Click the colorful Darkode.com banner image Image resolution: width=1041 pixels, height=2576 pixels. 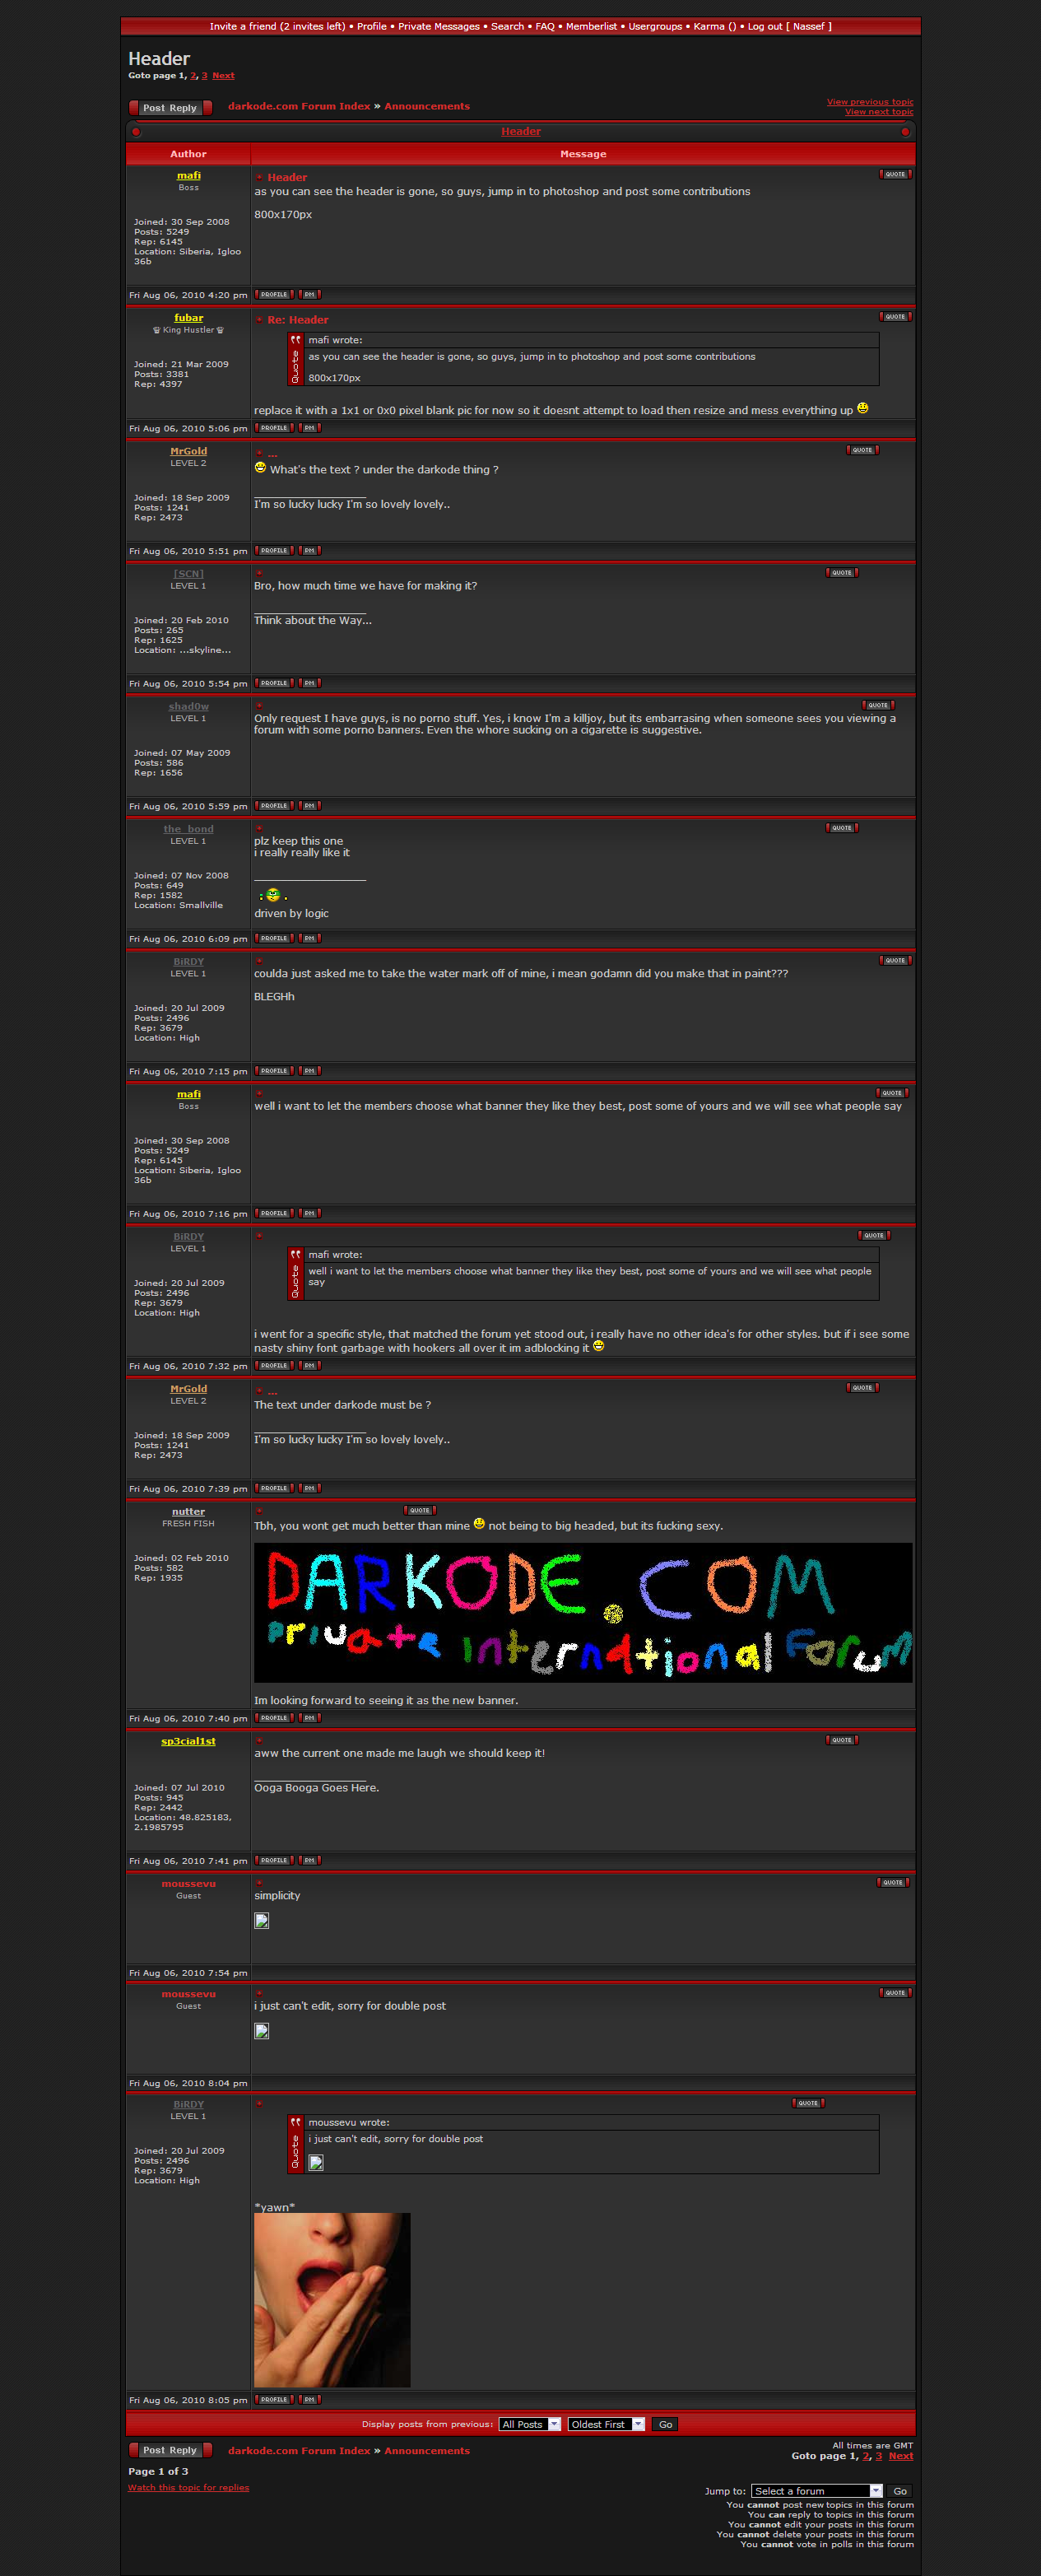click(x=582, y=1612)
